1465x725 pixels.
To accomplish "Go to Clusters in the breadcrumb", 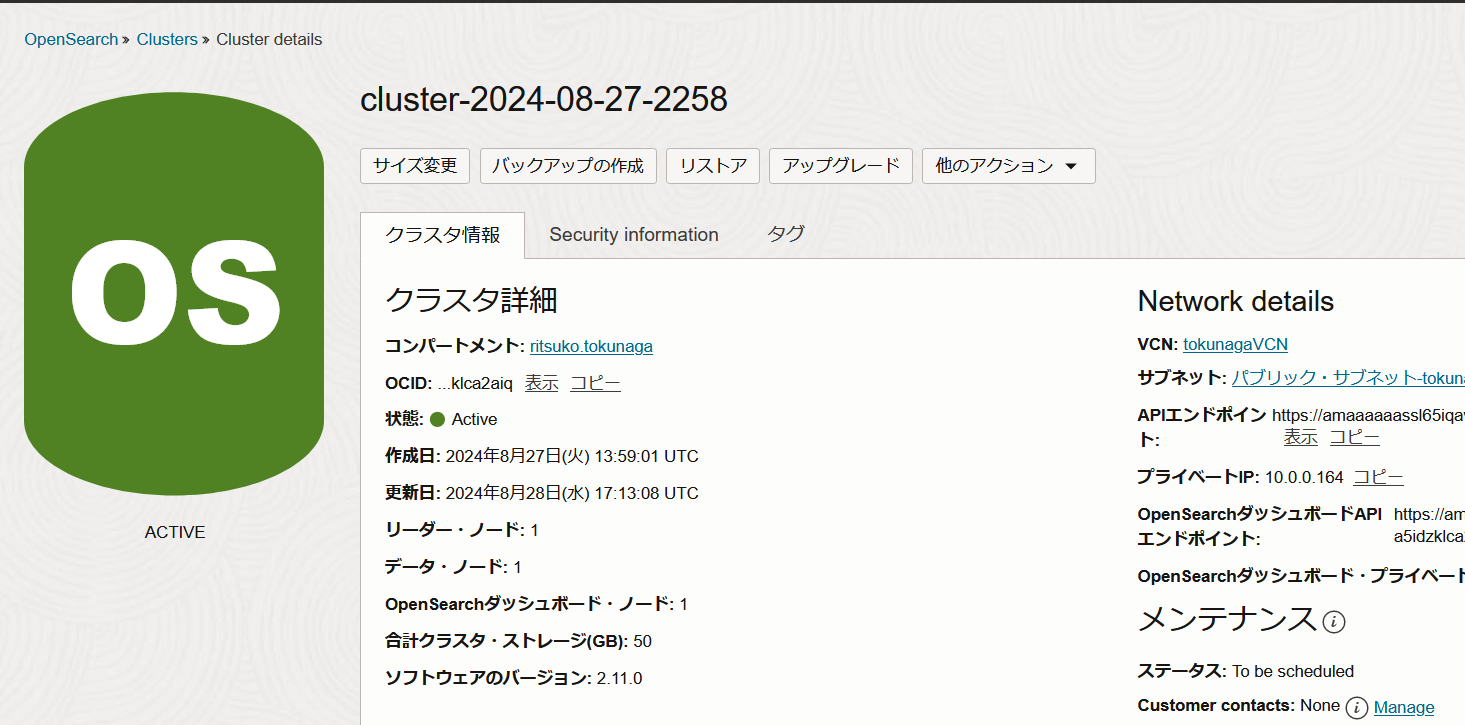I will click(167, 40).
